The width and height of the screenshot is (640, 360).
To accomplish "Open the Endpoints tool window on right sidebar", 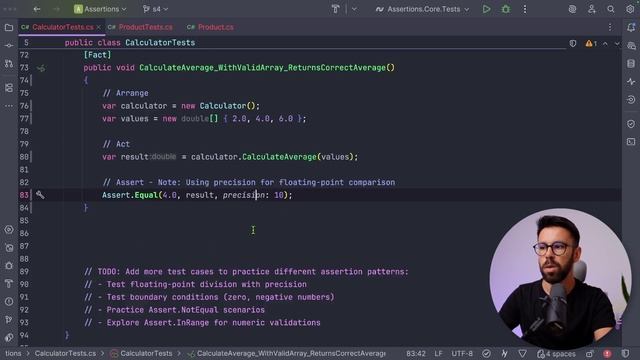I will [631, 99].
